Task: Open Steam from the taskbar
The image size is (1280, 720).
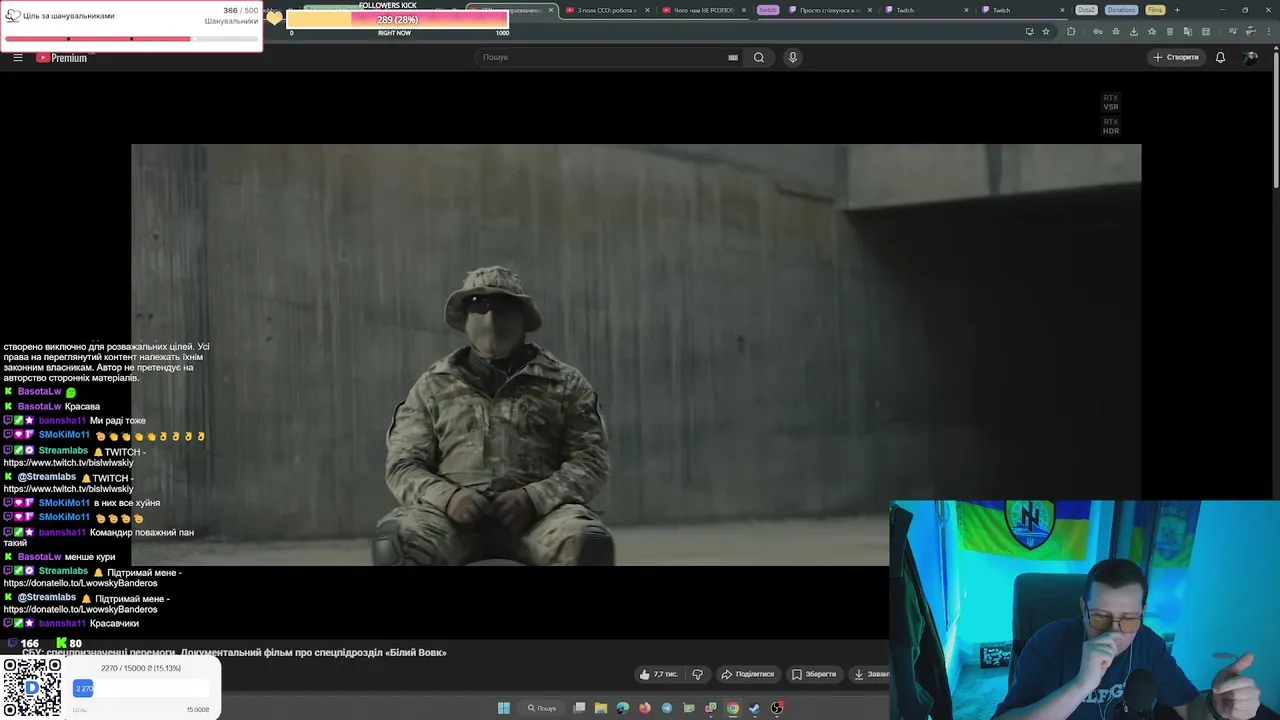Action: (x=755, y=708)
